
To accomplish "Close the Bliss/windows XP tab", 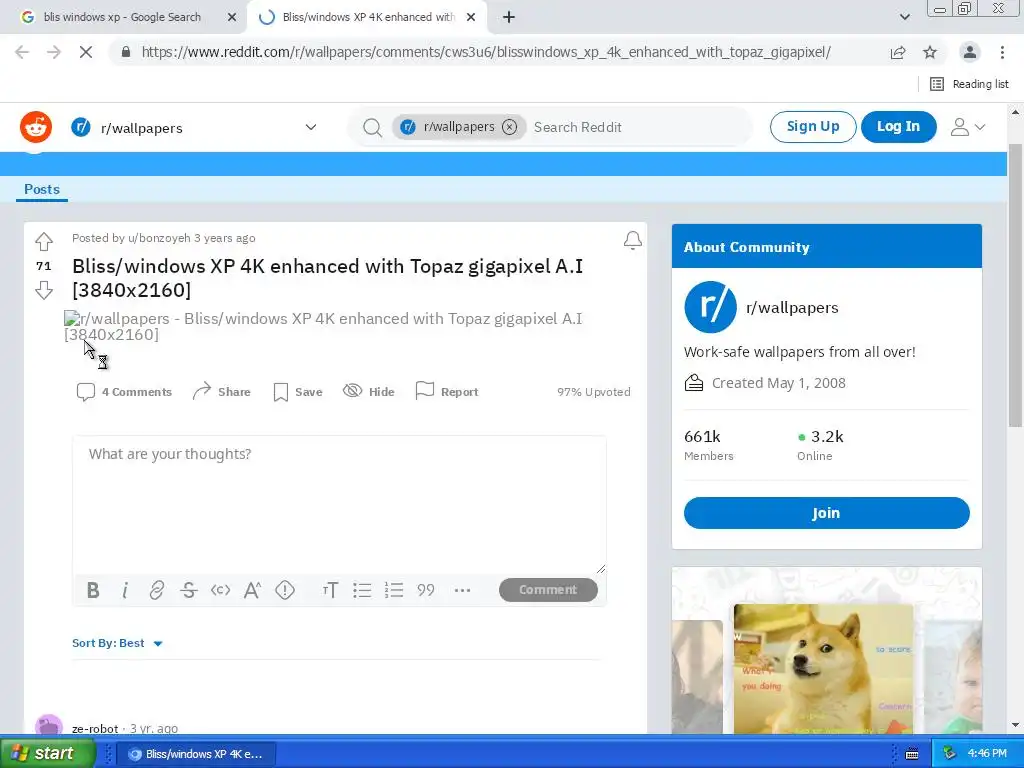I will [x=471, y=18].
